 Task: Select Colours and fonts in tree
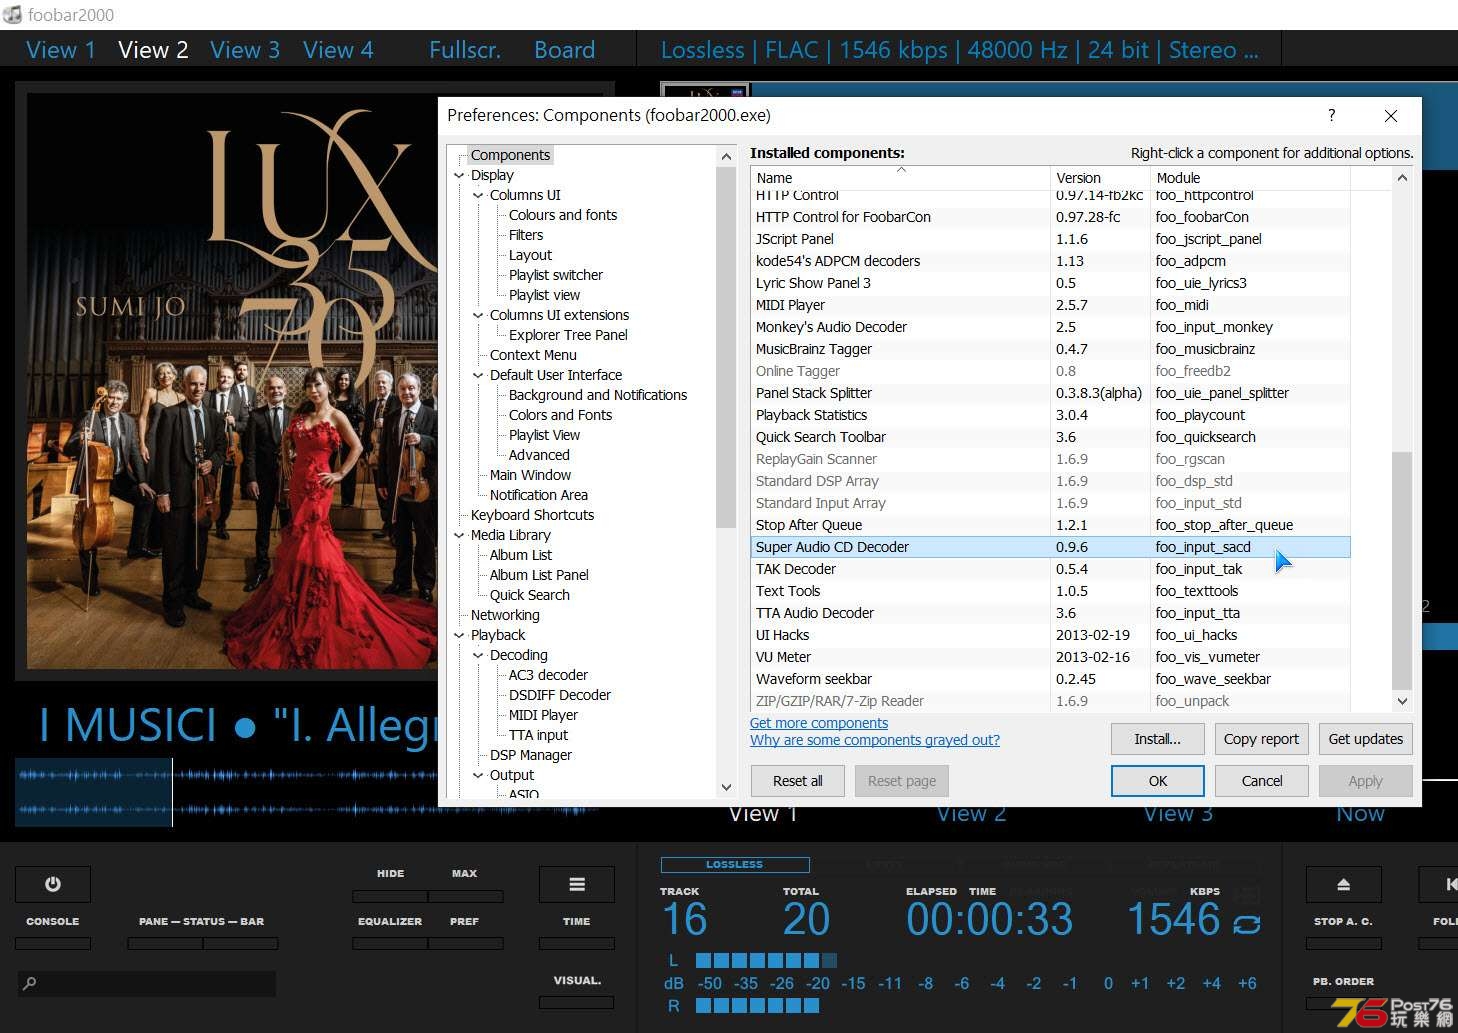point(563,215)
